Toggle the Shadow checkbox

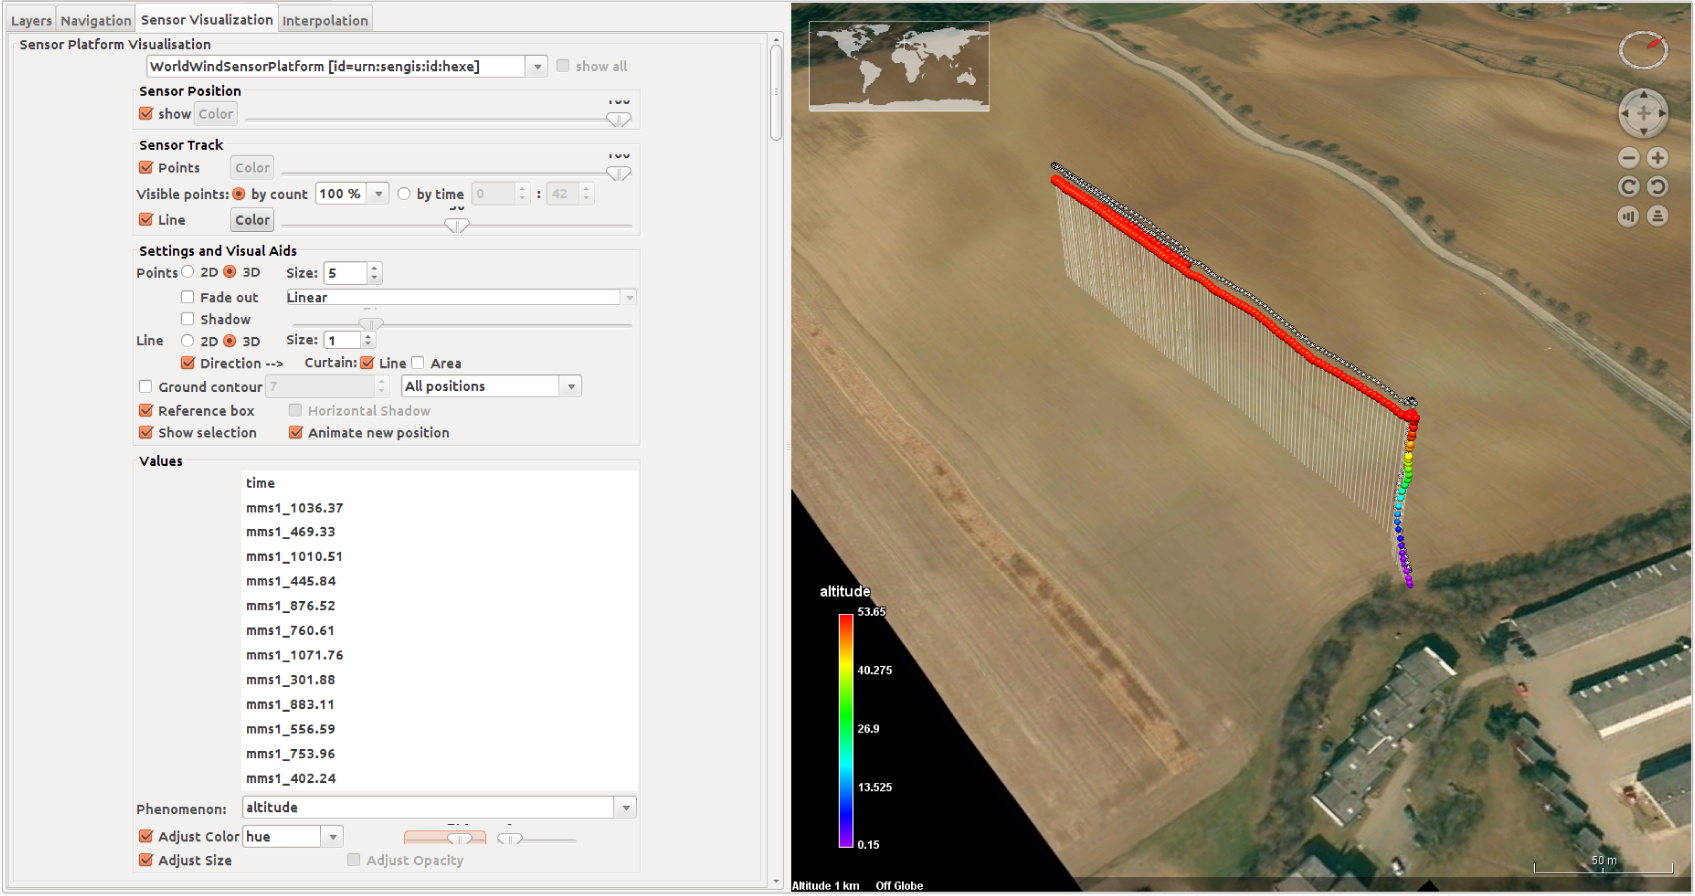coord(188,319)
